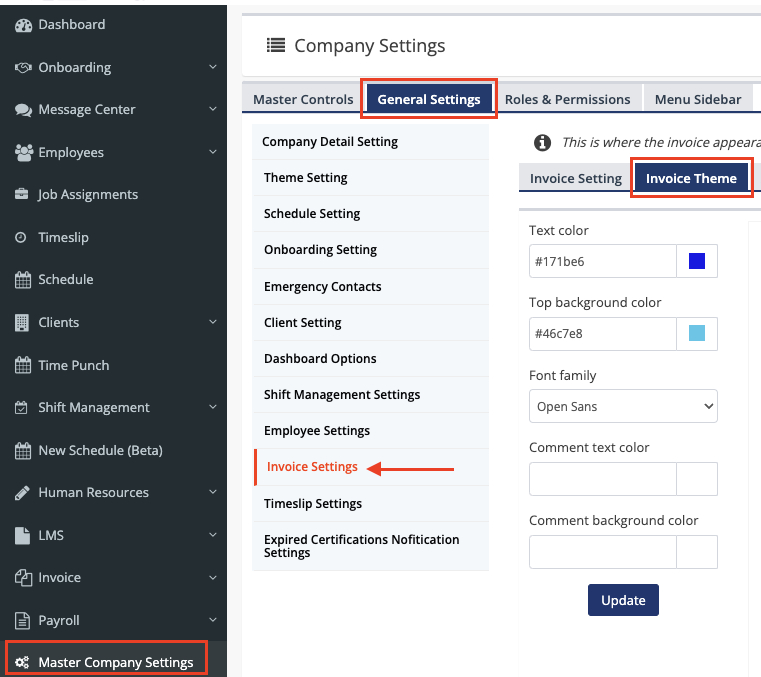Screen dimensions: 761x677
Task: Click the Human Resources pencil icon
Action: coord(22,493)
